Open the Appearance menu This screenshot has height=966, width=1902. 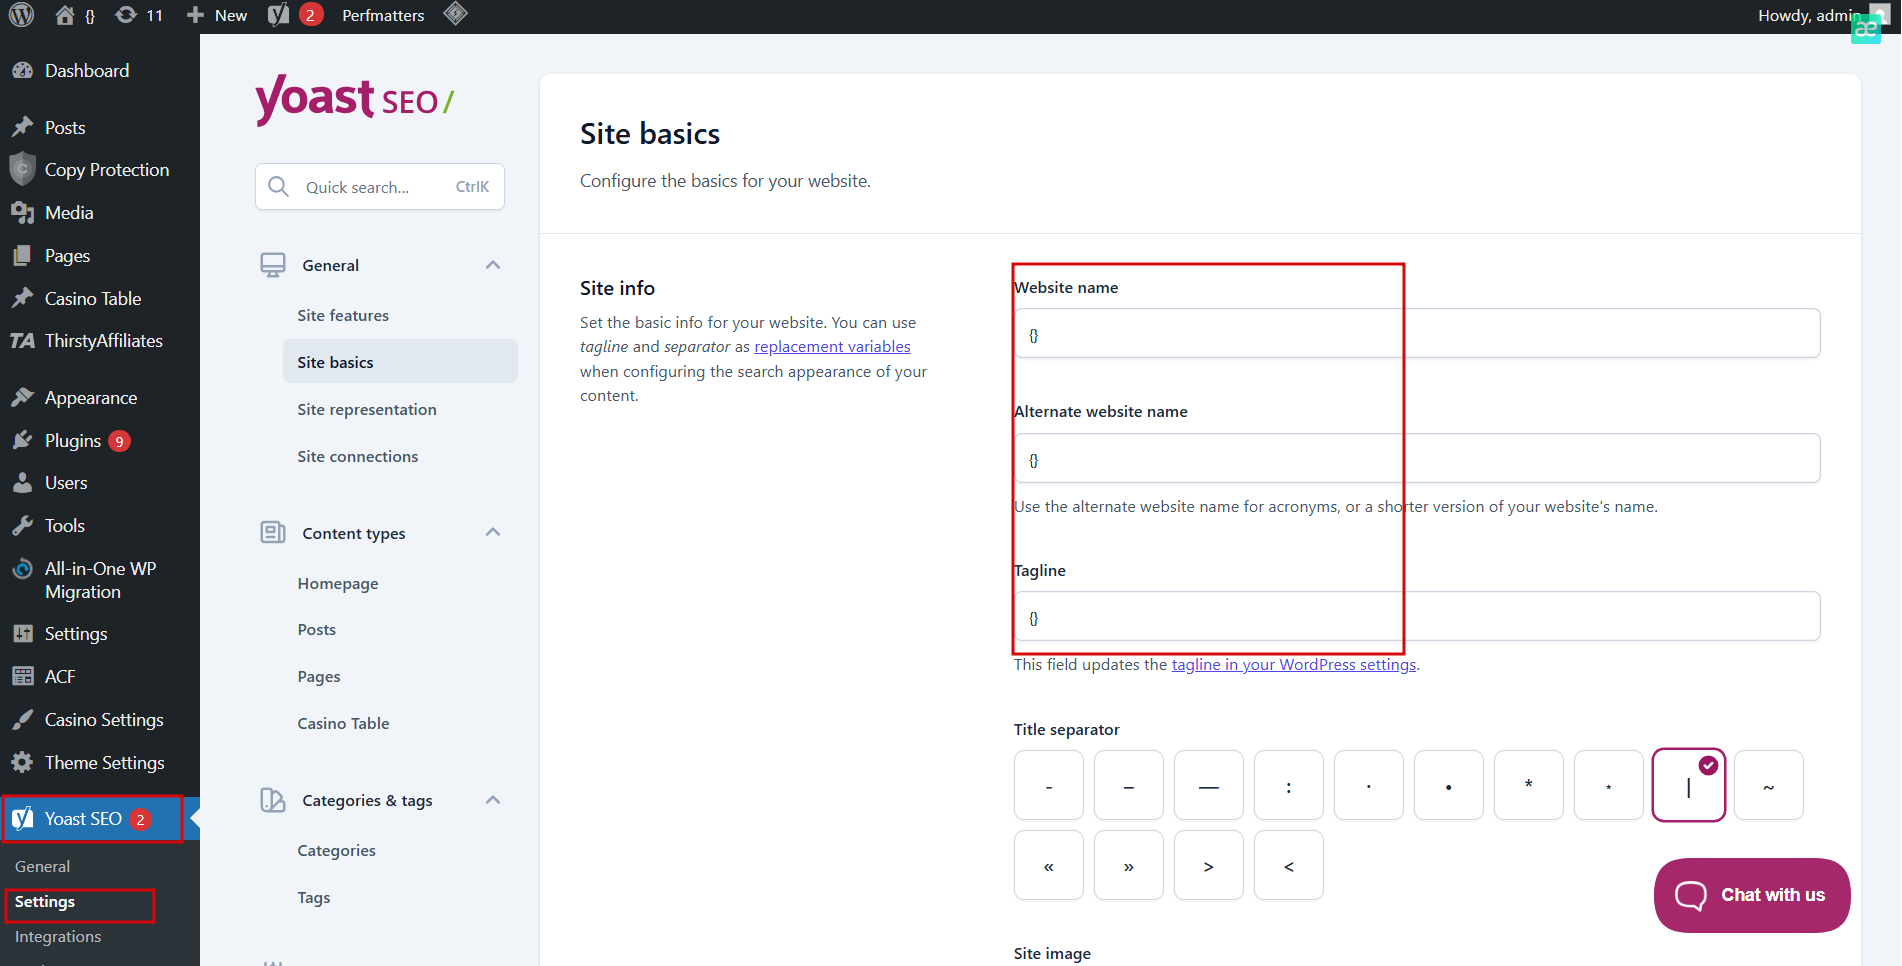(x=90, y=398)
